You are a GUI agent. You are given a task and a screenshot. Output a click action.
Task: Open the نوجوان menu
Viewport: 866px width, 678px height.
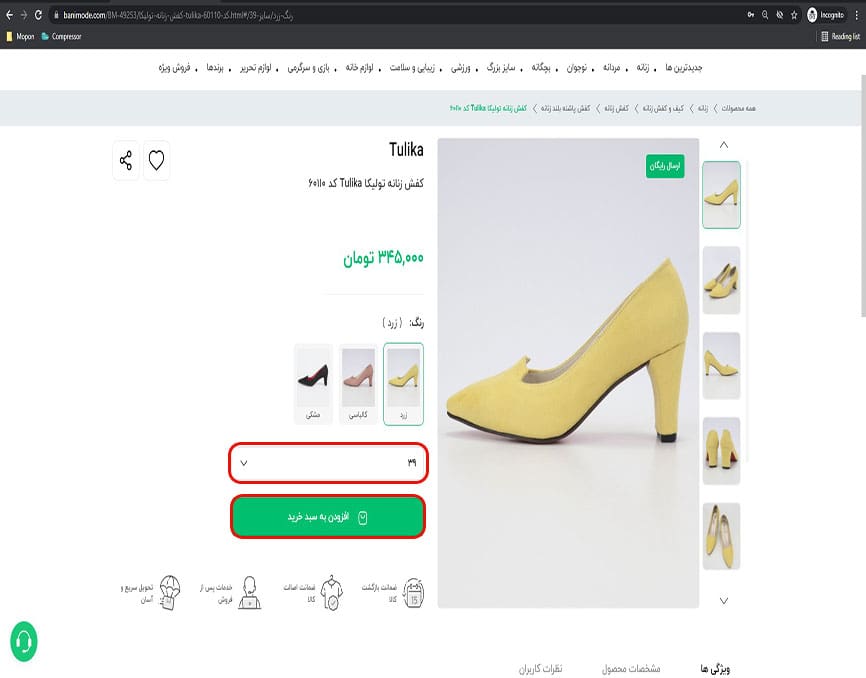pos(577,68)
